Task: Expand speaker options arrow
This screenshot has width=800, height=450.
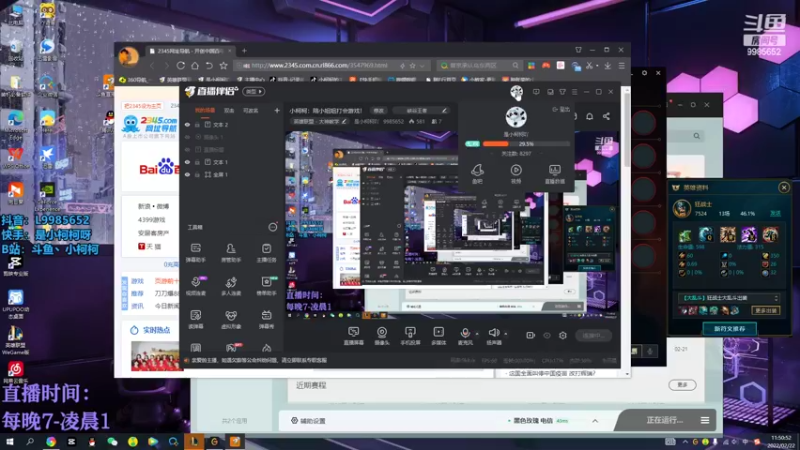Action: (x=506, y=334)
